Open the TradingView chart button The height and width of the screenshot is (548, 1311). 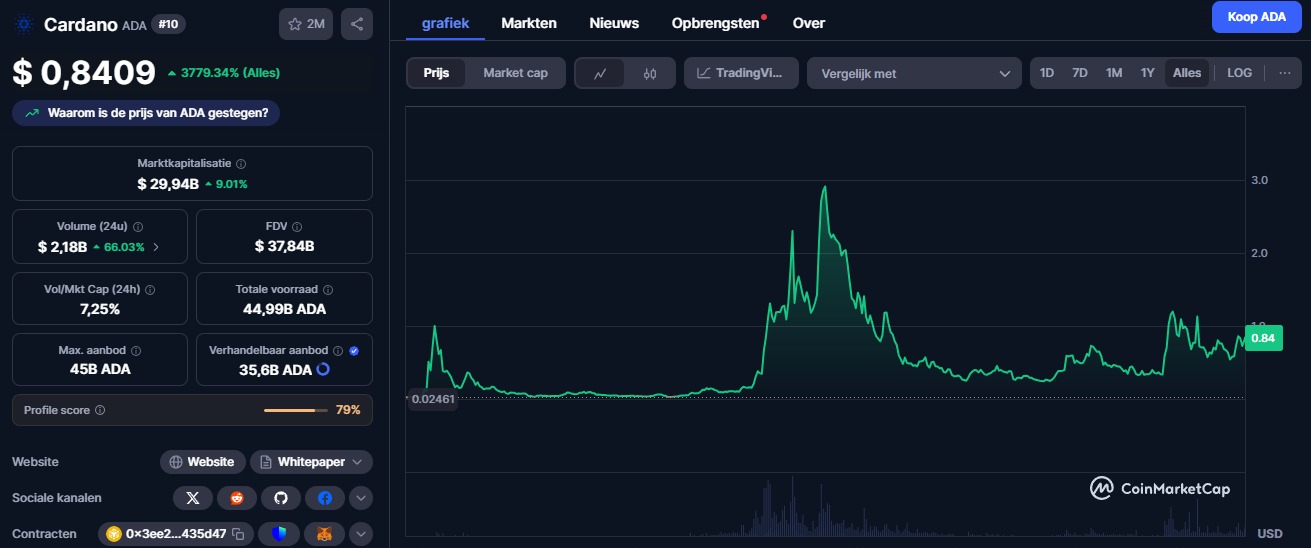click(741, 73)
